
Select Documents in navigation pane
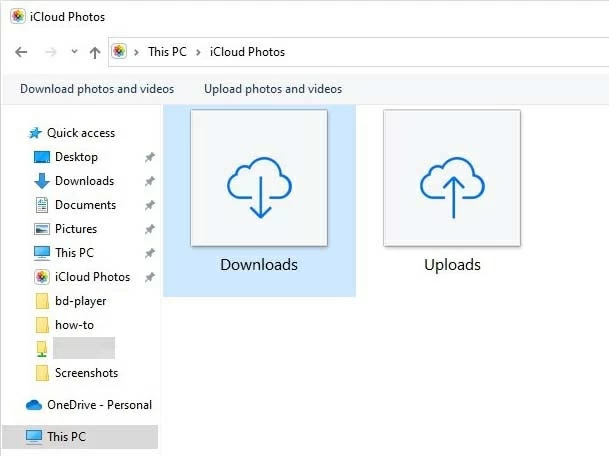pos(85,205)
